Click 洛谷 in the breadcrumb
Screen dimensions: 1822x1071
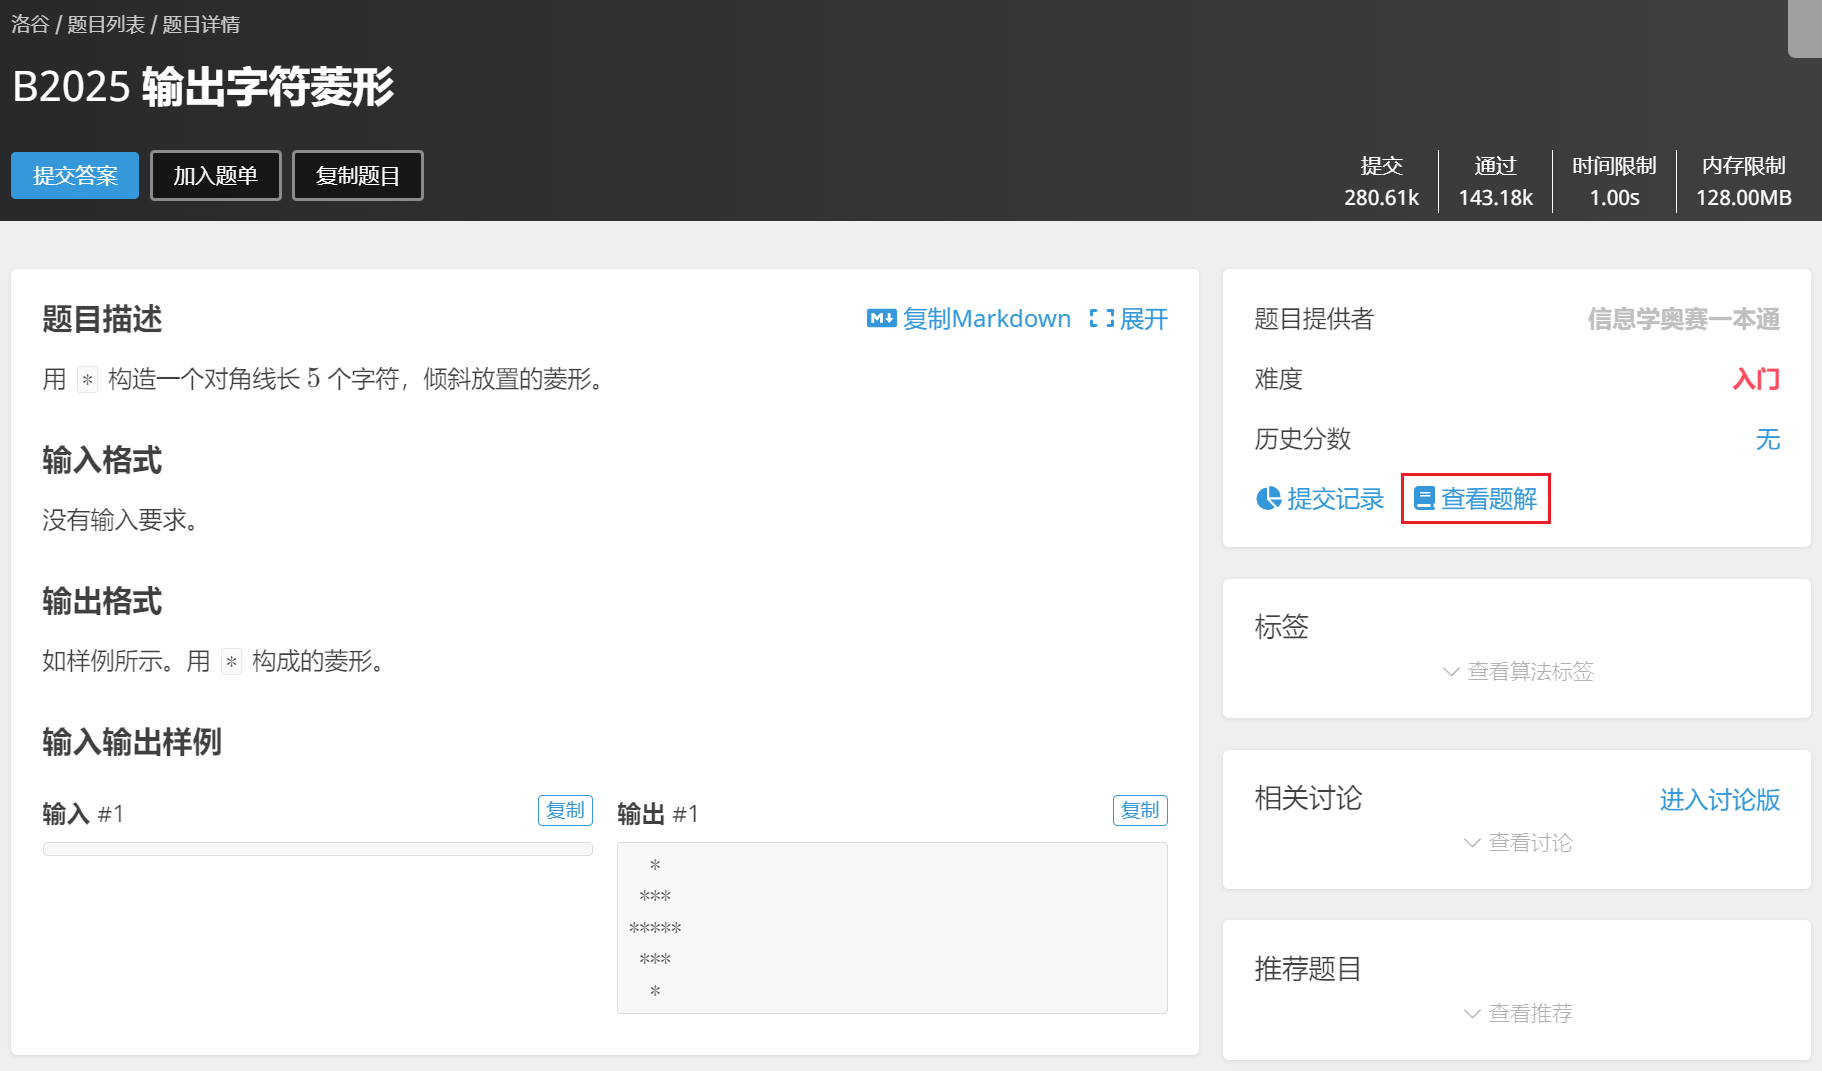click(x=29, y=23)
